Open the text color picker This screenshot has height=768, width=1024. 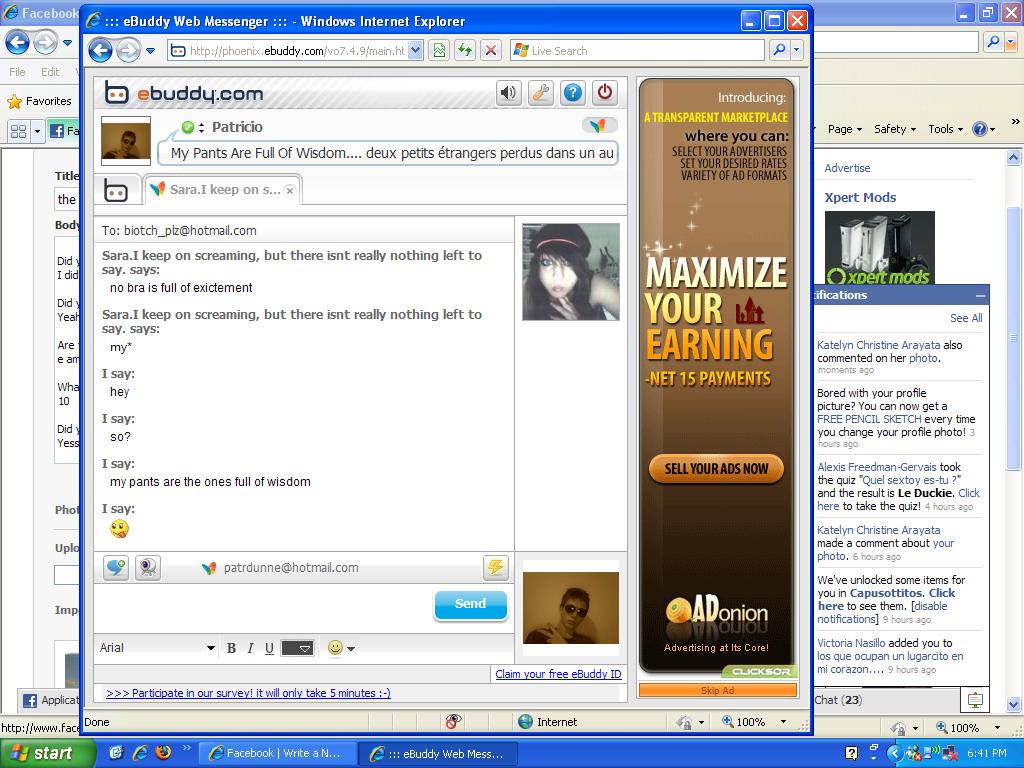pyautogui.click(x=297, y=648)
